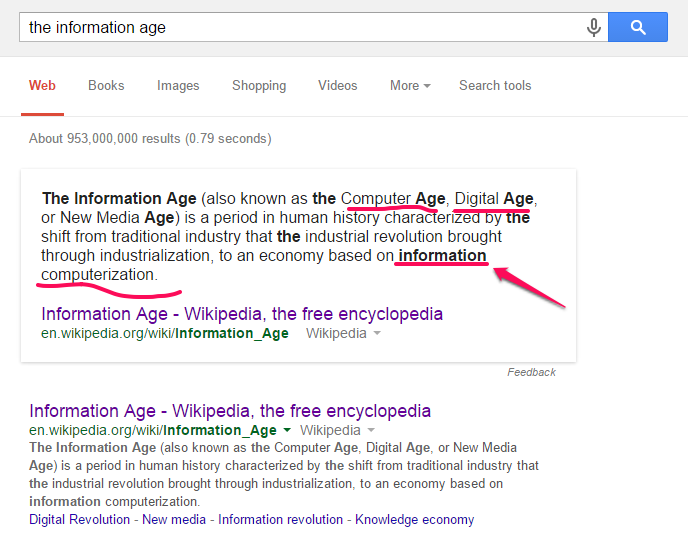Open featured snippet Information Age Wikipedia link
Screen dimensions: 688x548
pos(242,314)
